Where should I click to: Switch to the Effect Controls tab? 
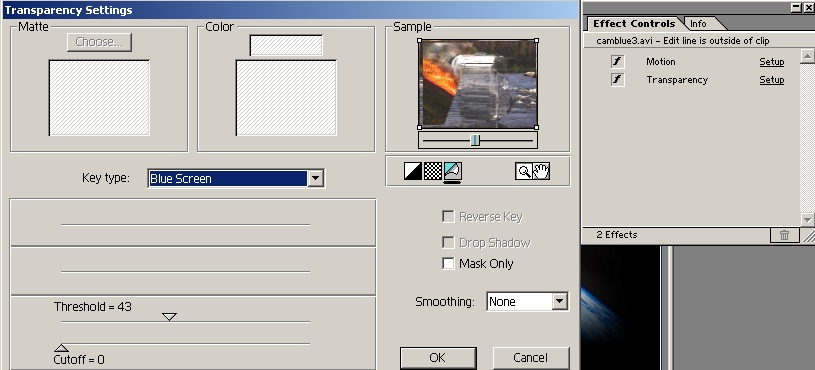(634, 23)
